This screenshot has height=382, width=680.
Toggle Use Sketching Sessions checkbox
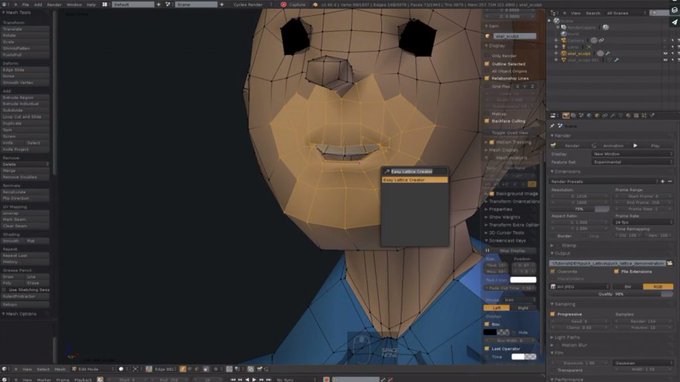4,290
